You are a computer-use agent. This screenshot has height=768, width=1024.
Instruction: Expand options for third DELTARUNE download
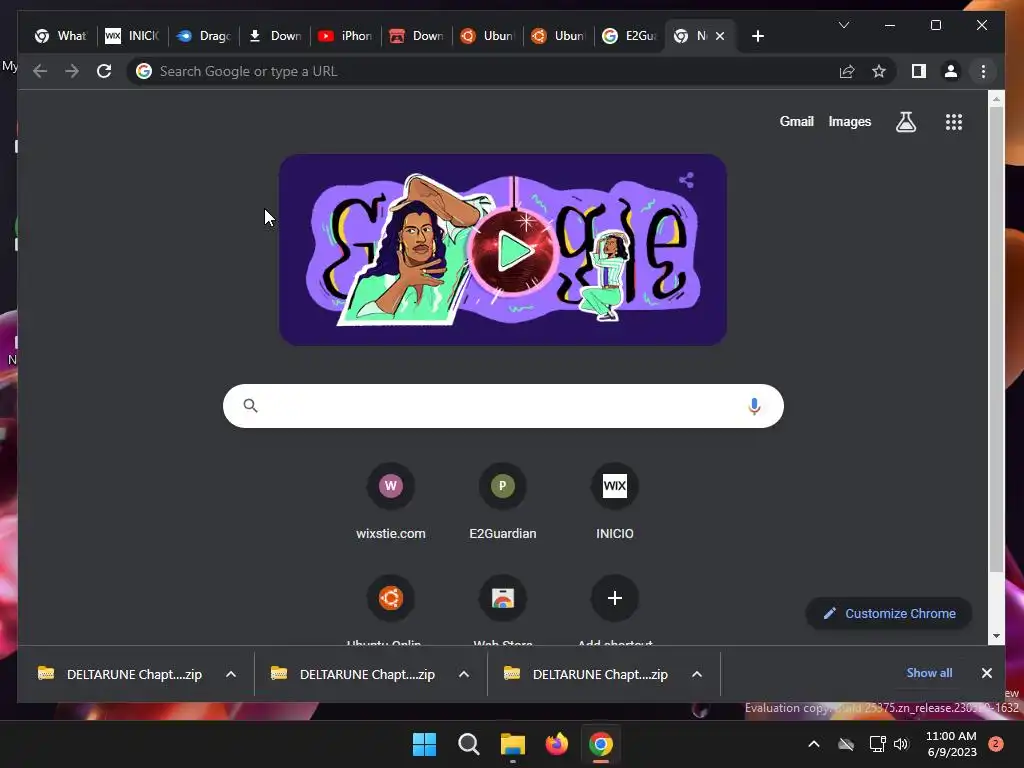[697, 674]
